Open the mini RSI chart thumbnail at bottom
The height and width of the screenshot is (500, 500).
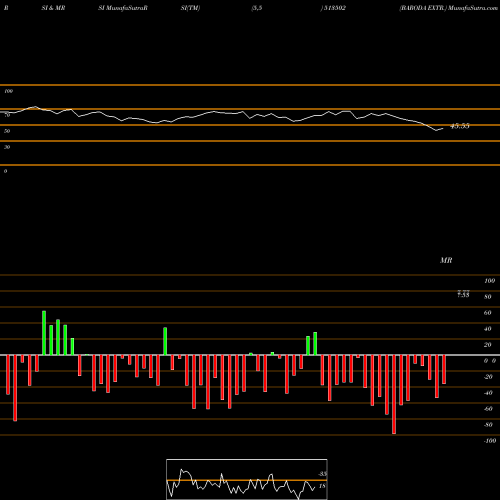click(x=247, y=479)
